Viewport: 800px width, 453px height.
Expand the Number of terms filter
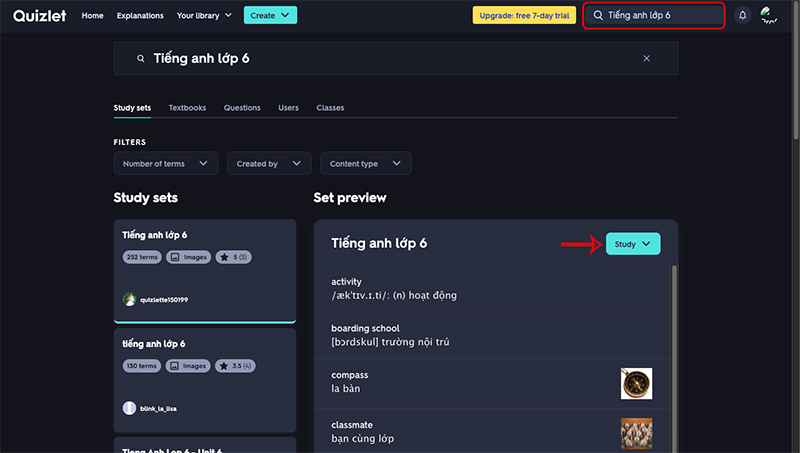coord(166,164)
